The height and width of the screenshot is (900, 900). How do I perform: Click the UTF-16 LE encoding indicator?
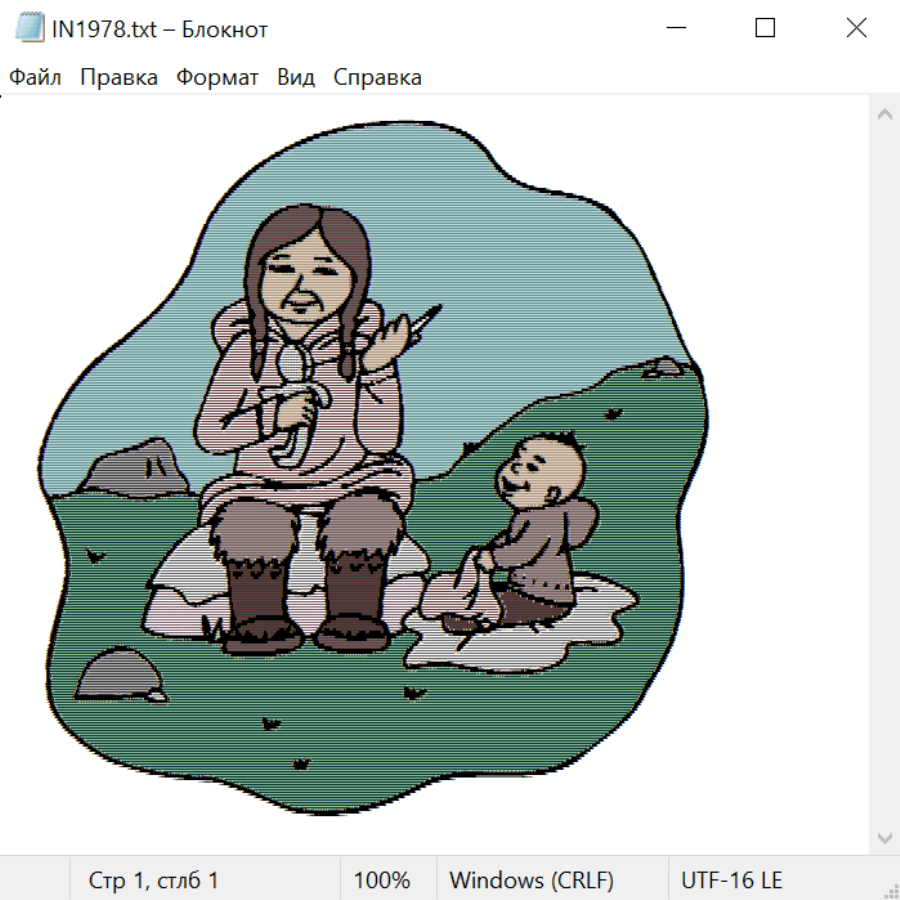(731, 881)
